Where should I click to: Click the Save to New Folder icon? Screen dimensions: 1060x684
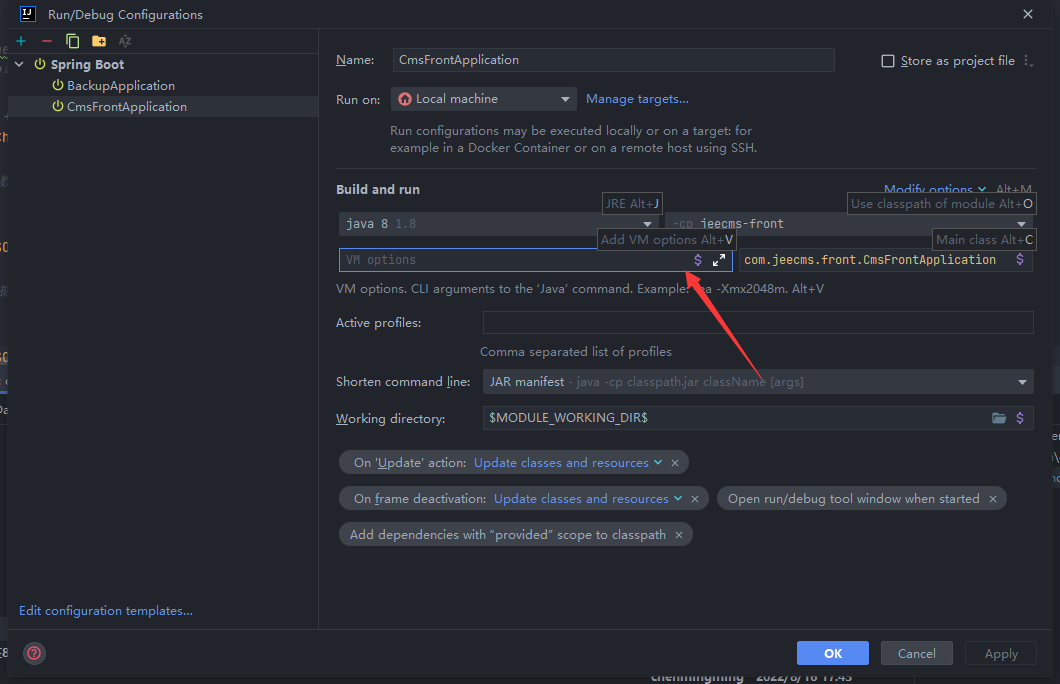pyautogui.click(x=98, y=41)
